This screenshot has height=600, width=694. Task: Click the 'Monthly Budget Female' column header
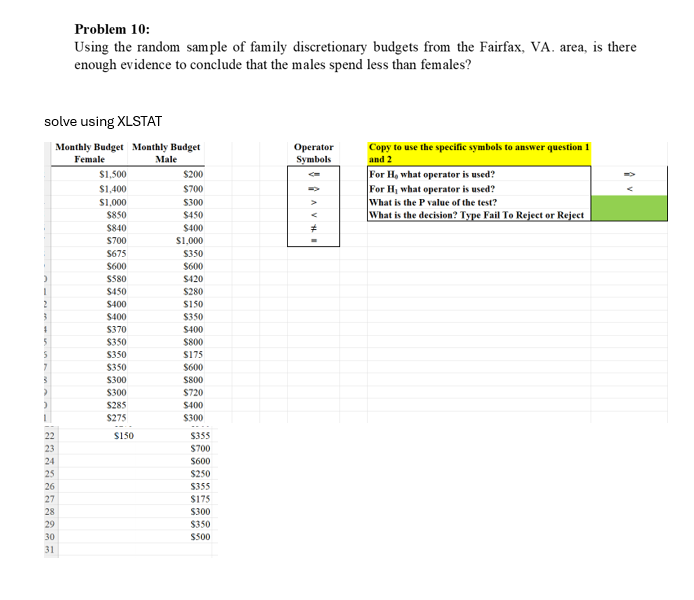[89, 153]
